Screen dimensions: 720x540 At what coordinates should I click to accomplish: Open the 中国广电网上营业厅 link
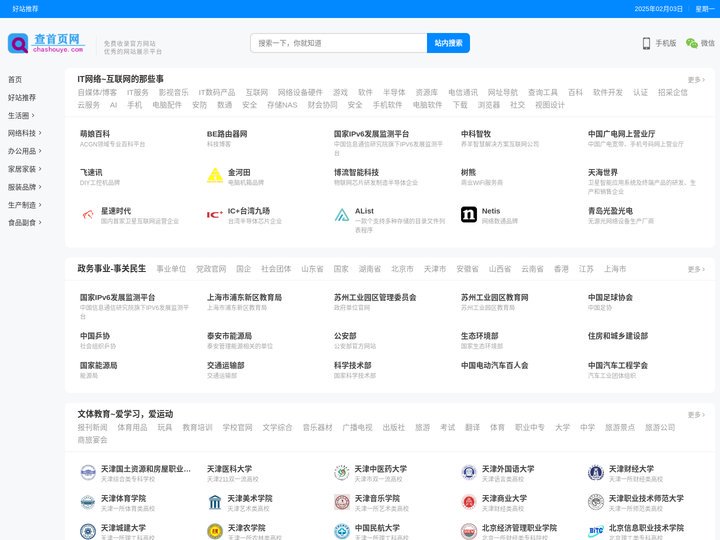coord(621,134)
